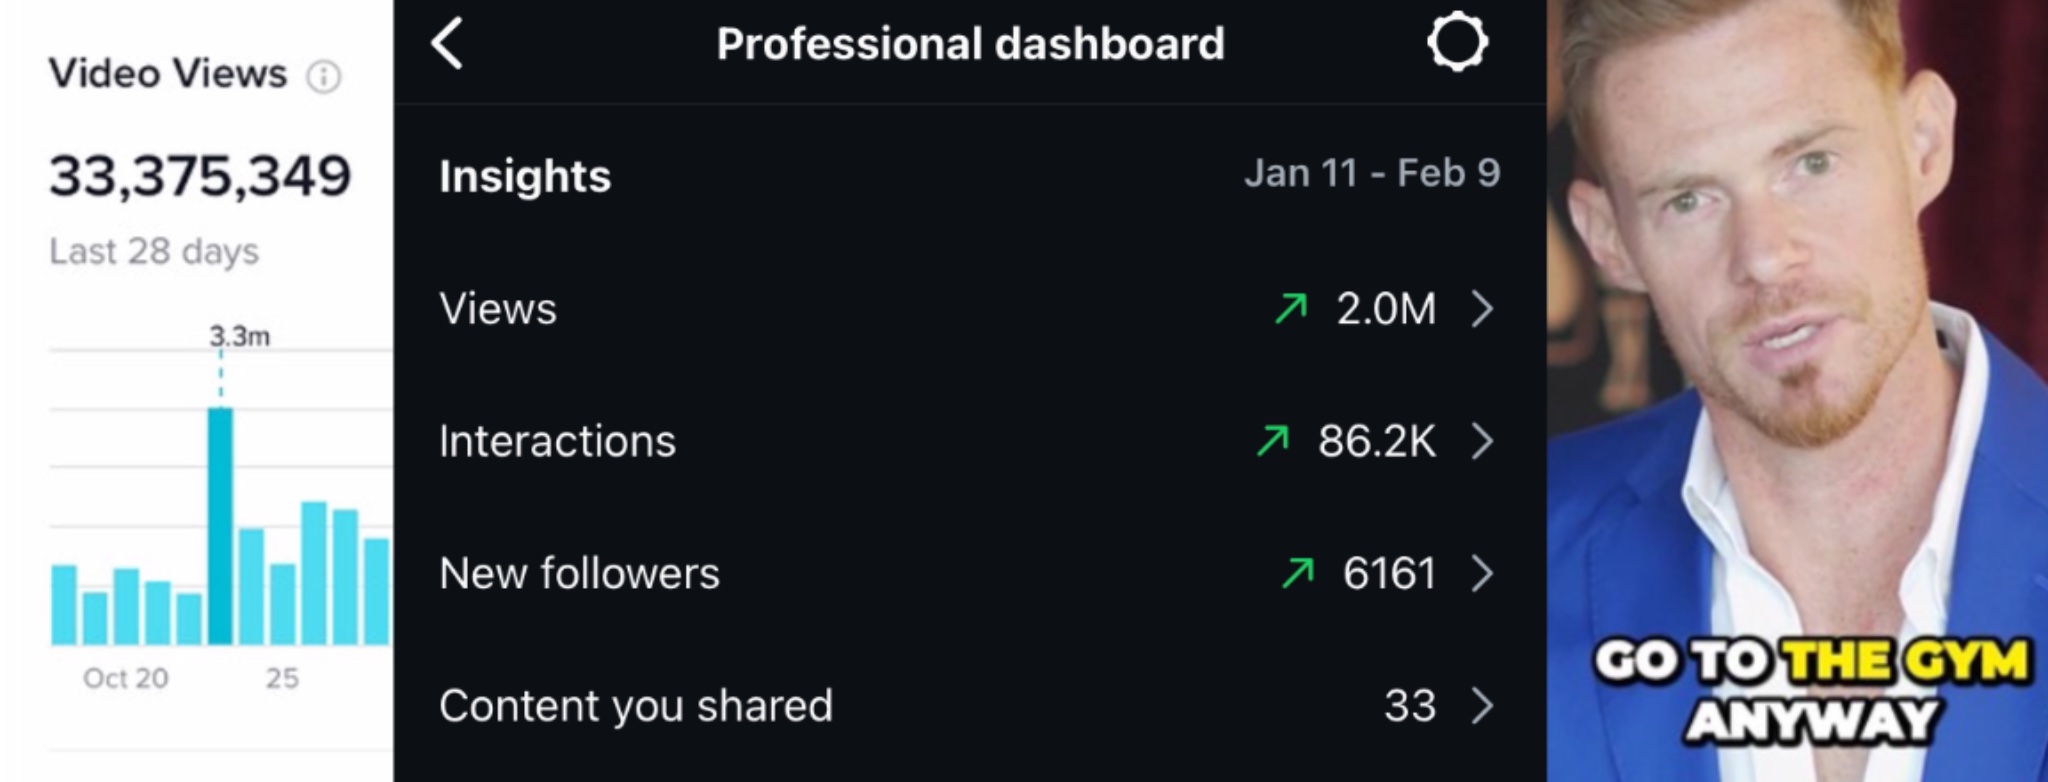
Task: Go back using the left arrow icon
Action: pos(447,44)
